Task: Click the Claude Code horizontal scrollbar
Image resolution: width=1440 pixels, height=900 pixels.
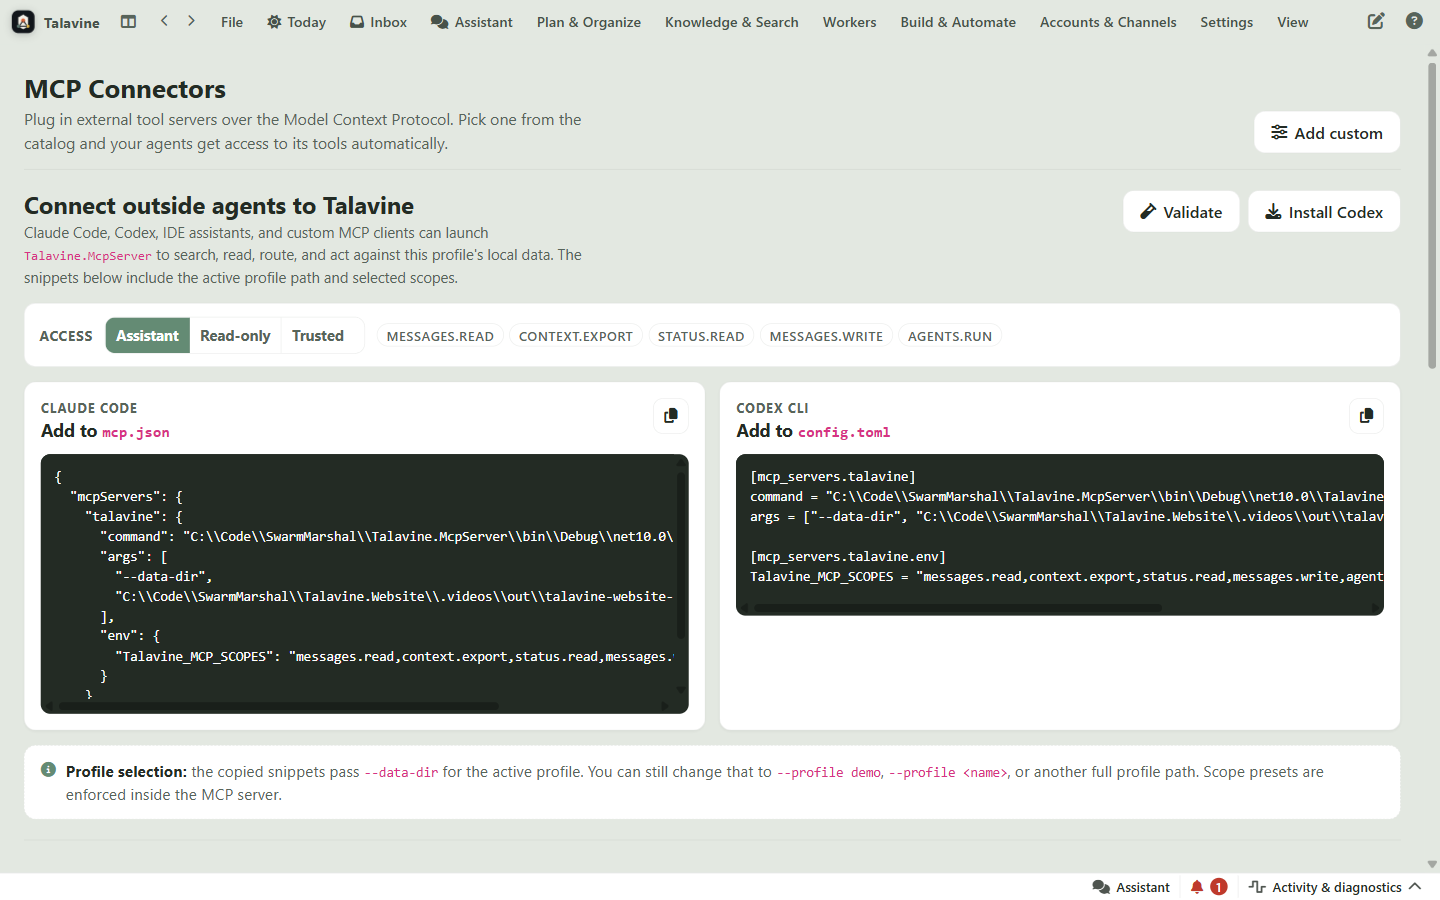Action: click(x=278, y=706)
